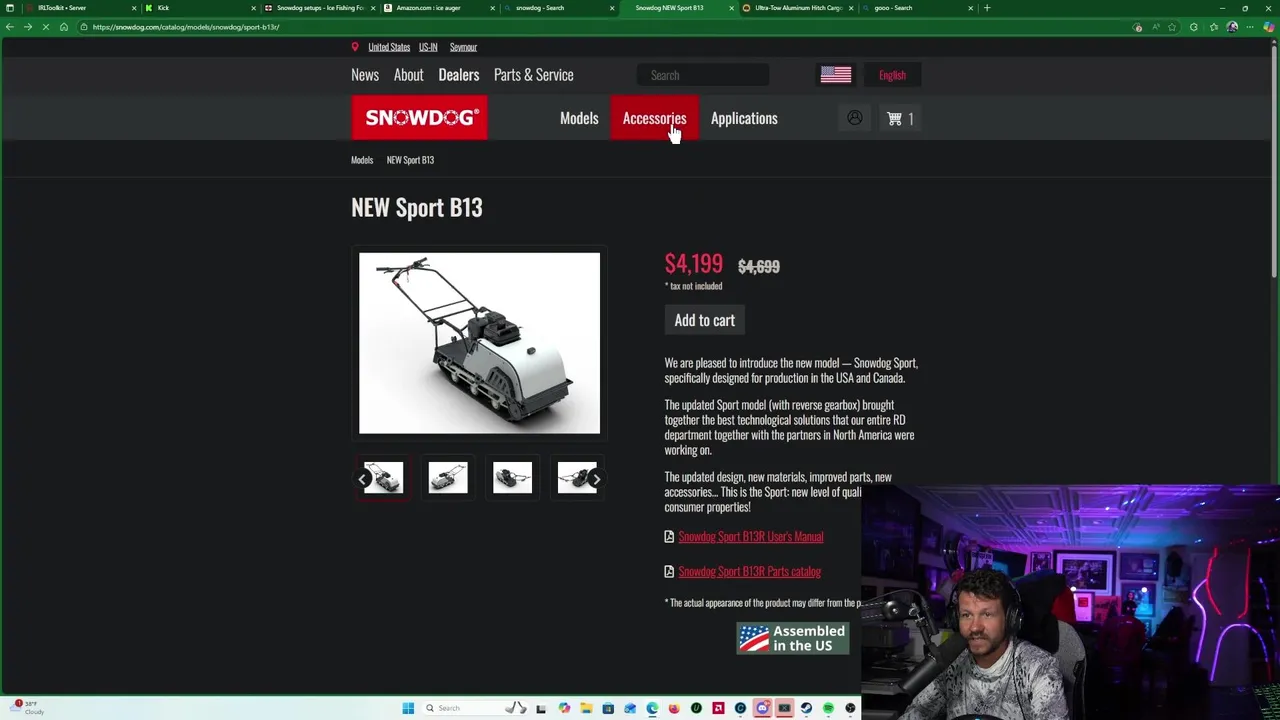Open Parts & Service page

coord(534,75)
